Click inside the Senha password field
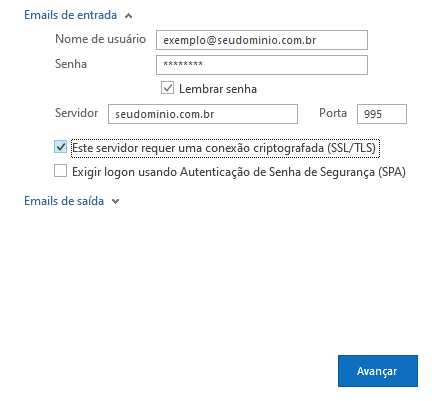 262,65
